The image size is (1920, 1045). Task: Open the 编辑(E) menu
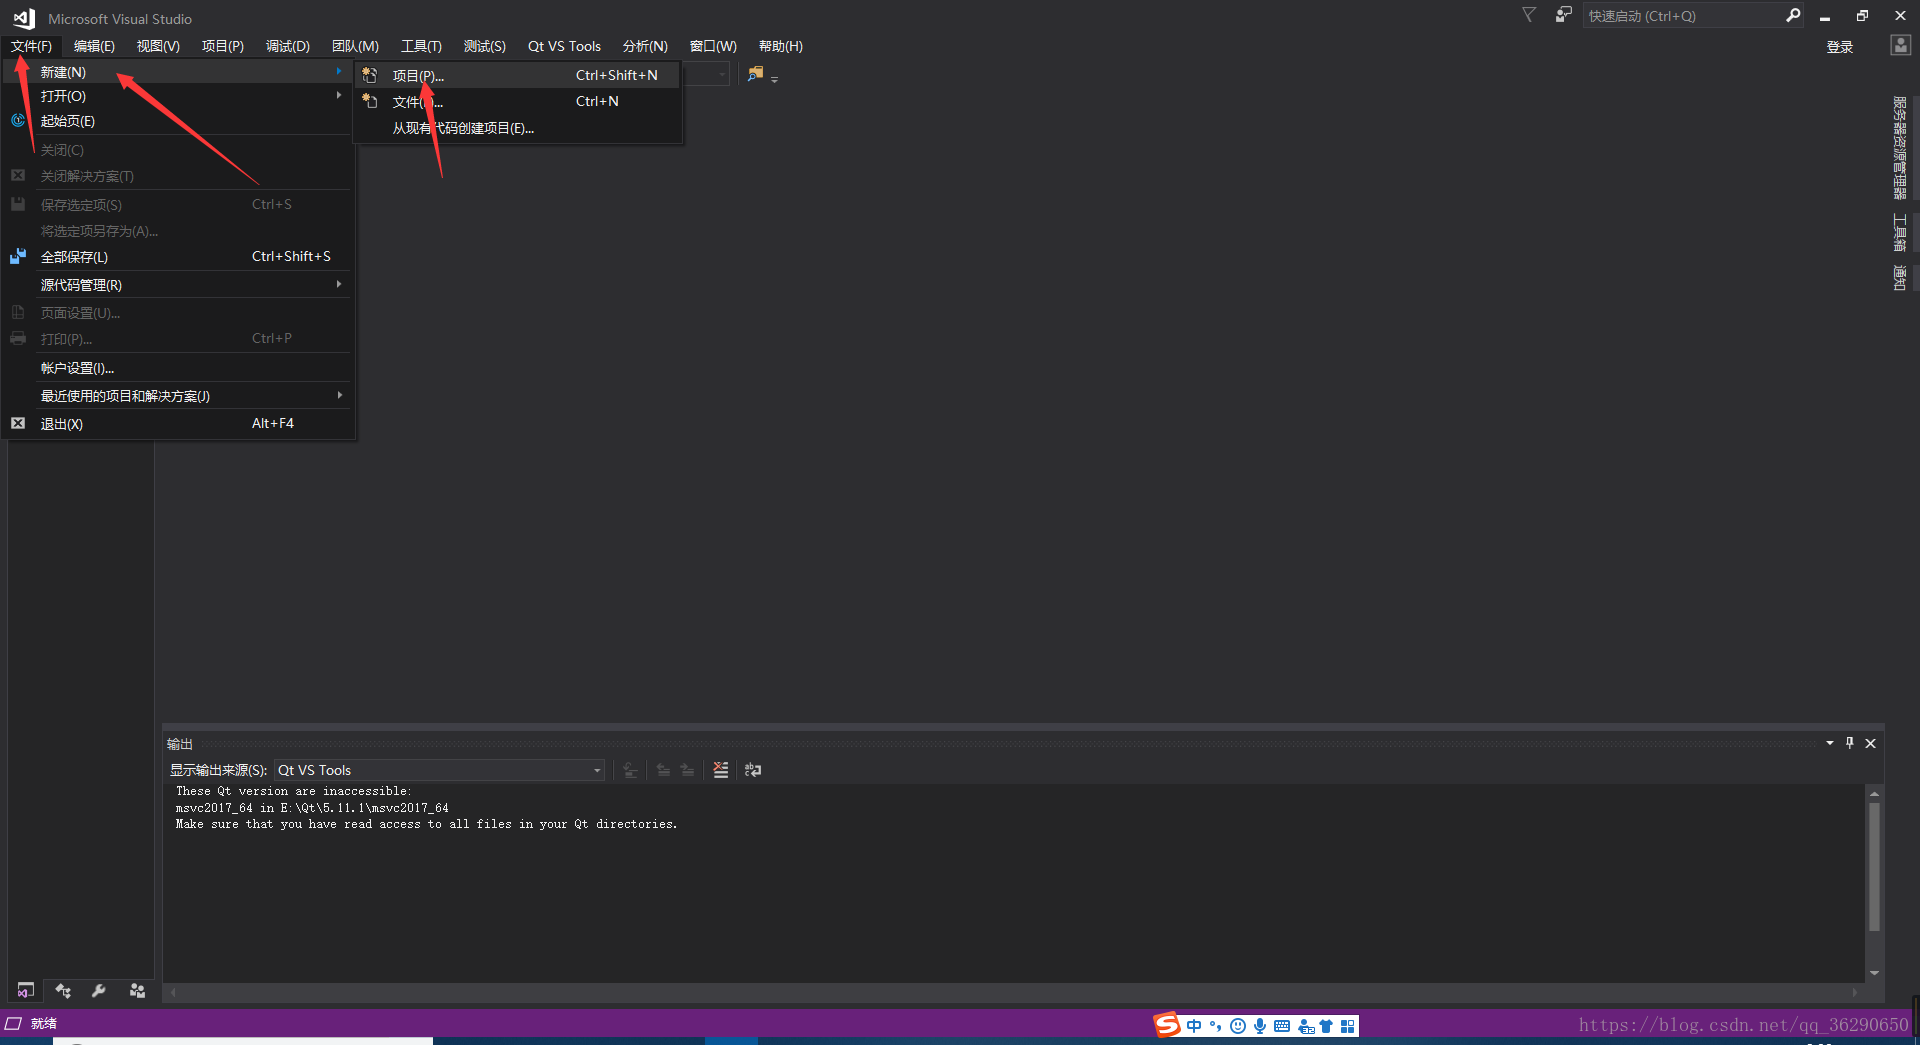94,46
